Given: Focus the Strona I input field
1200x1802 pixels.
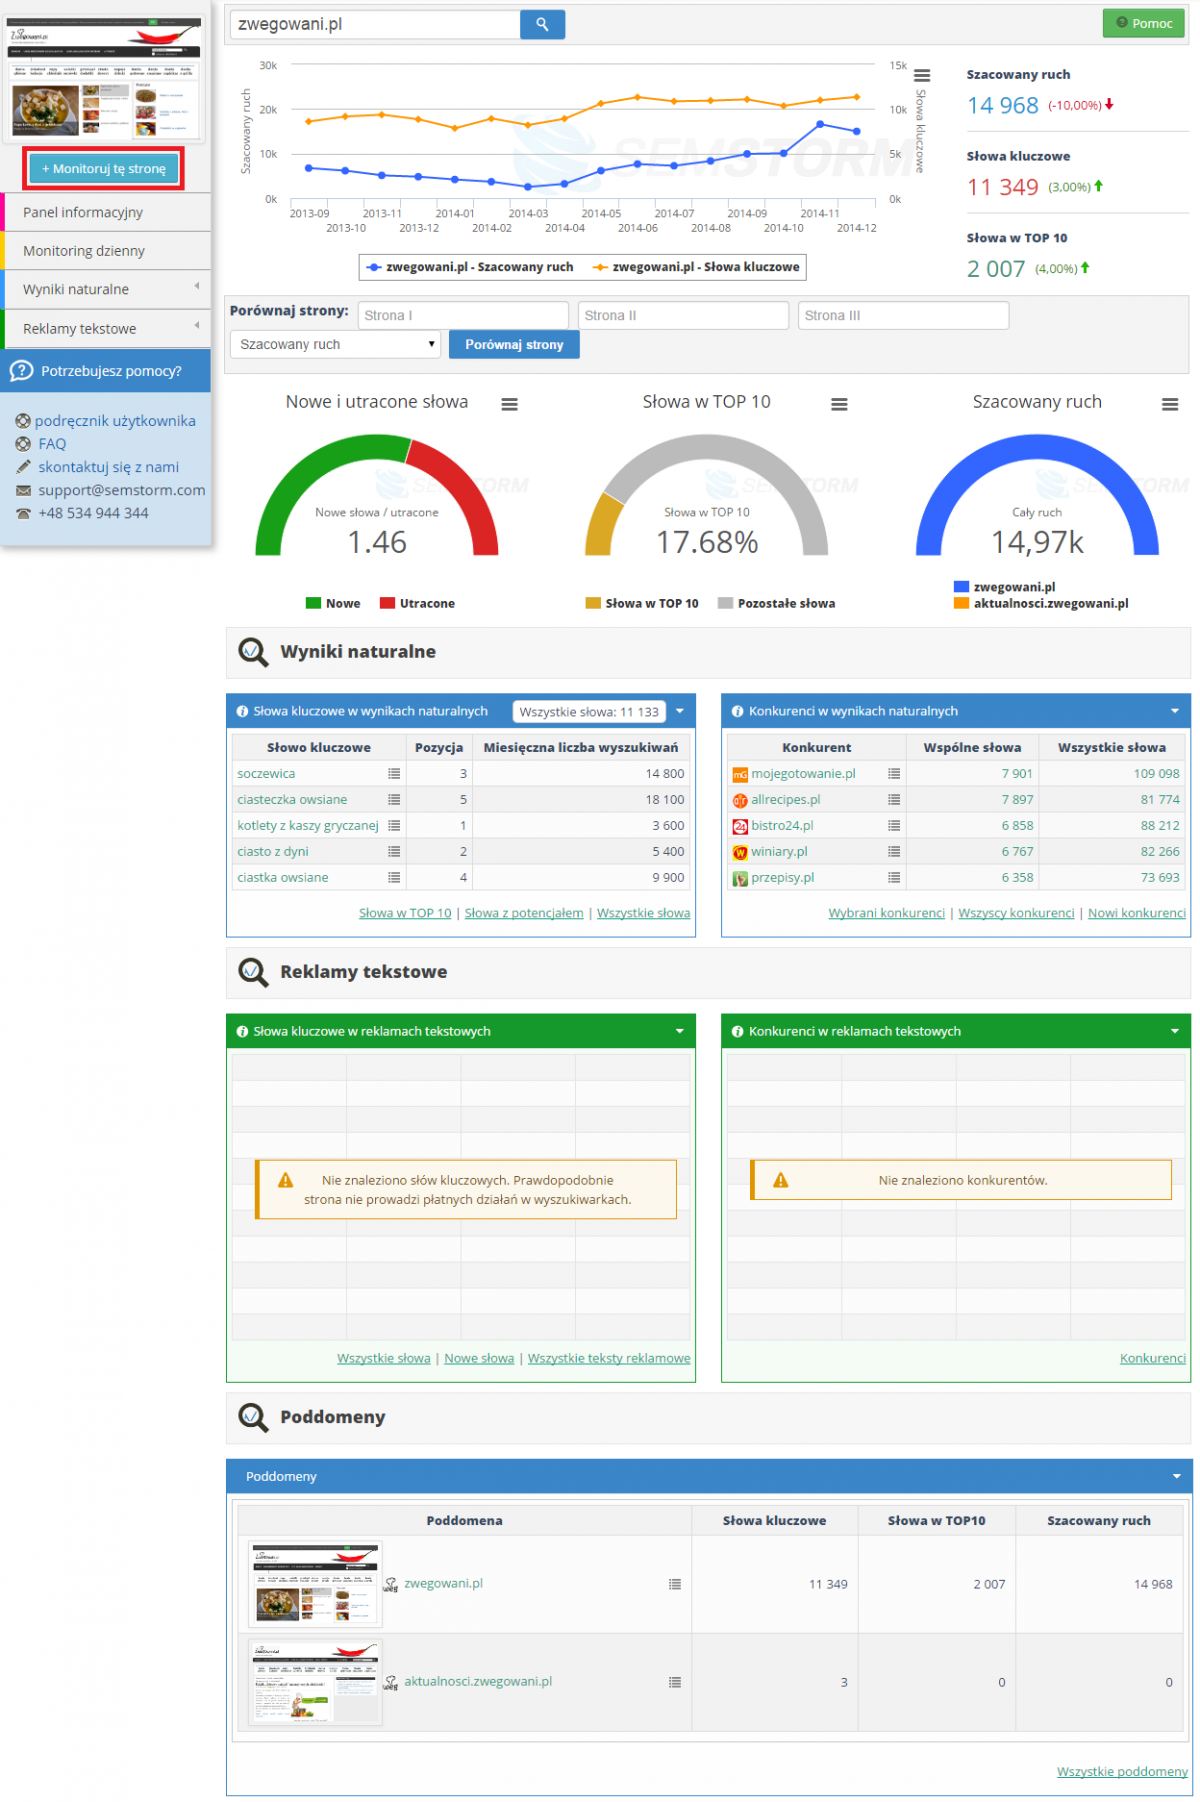Looking at the screenshot, I should (463, 316).
